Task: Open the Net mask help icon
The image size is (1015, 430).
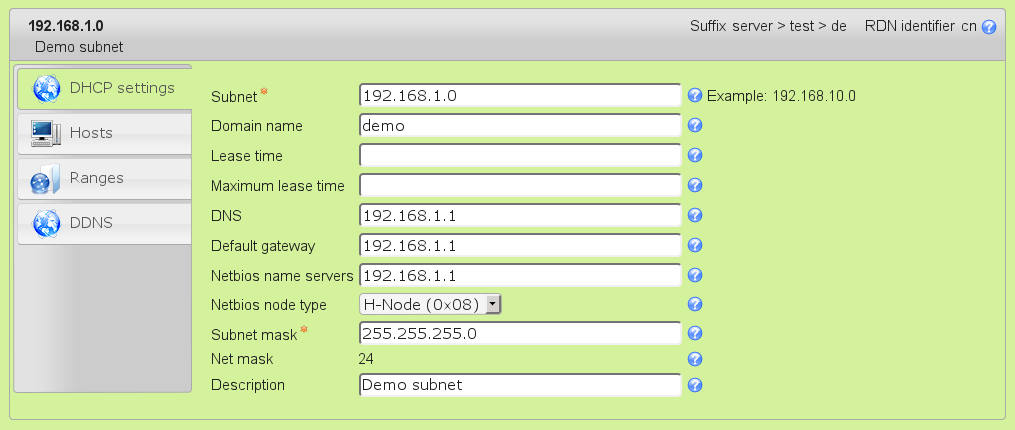Action: 695,359
